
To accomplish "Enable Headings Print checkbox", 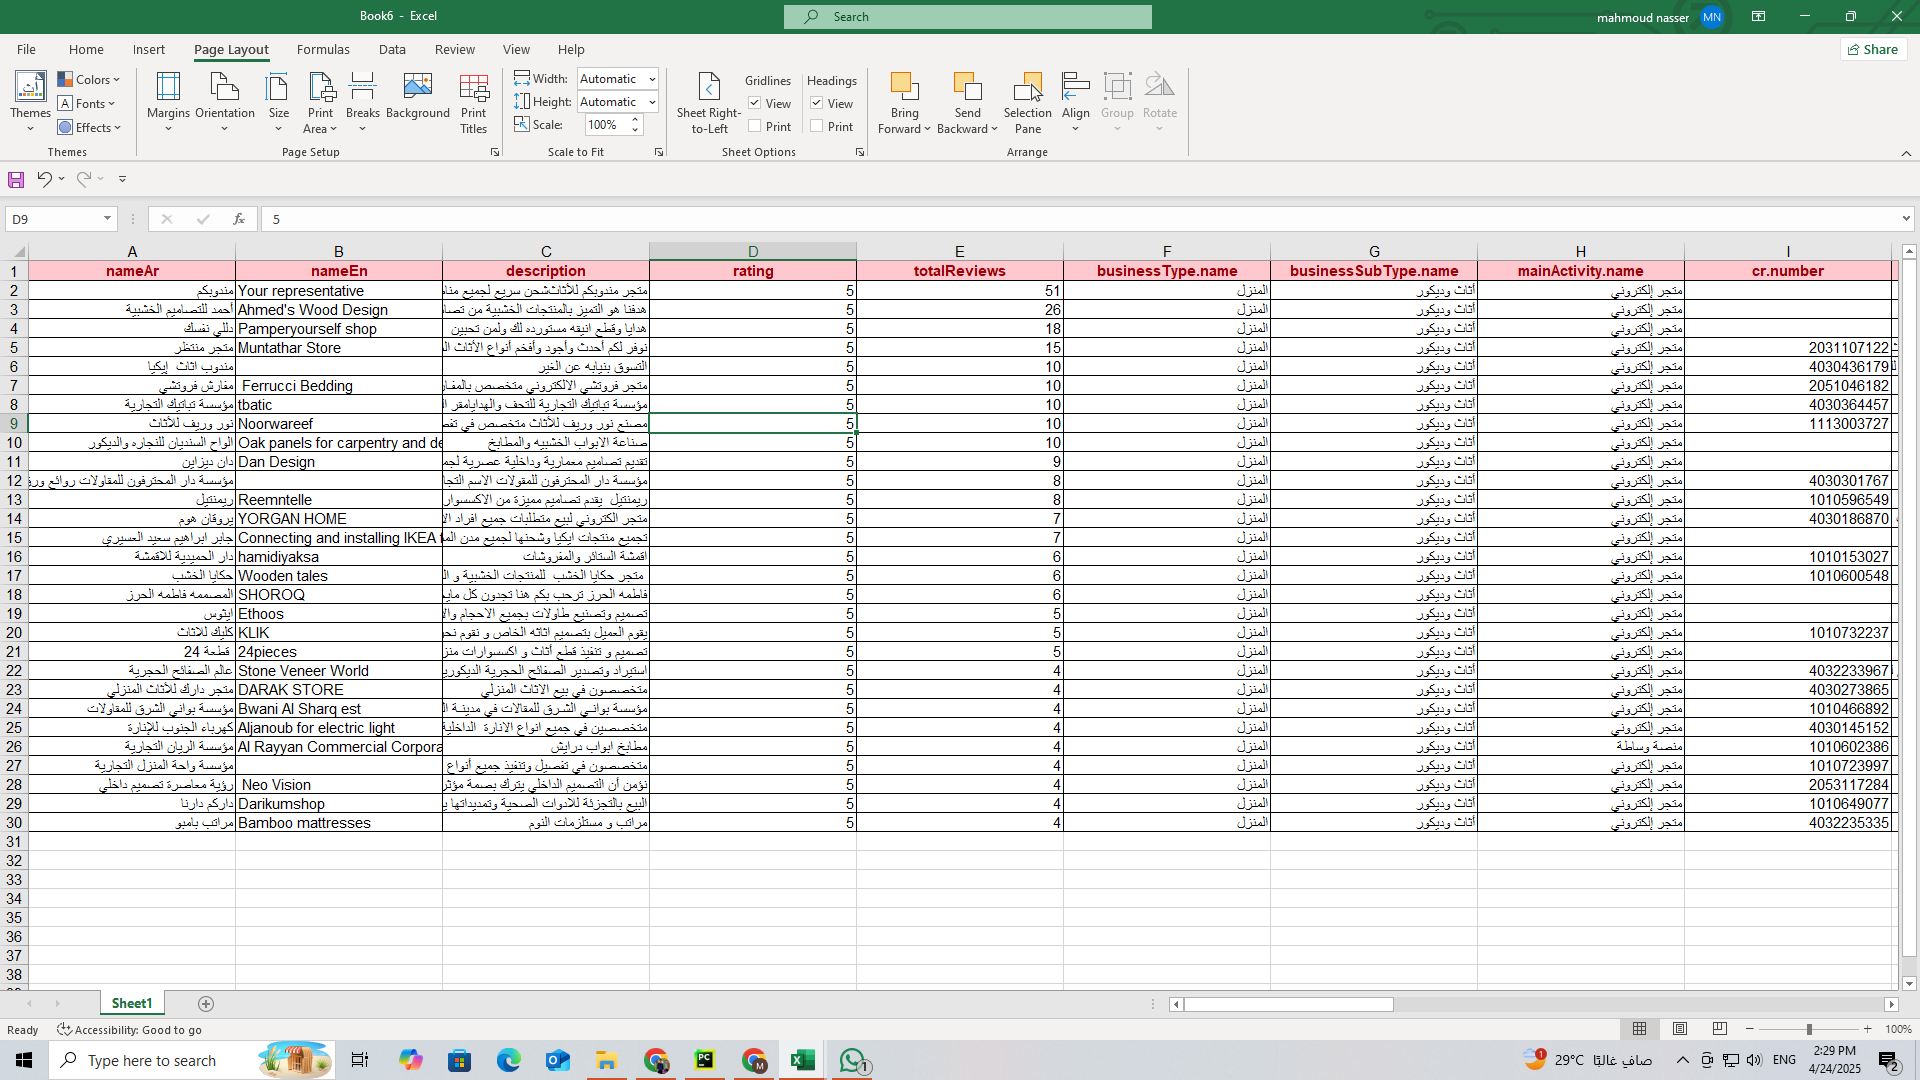I will (817, 126).
